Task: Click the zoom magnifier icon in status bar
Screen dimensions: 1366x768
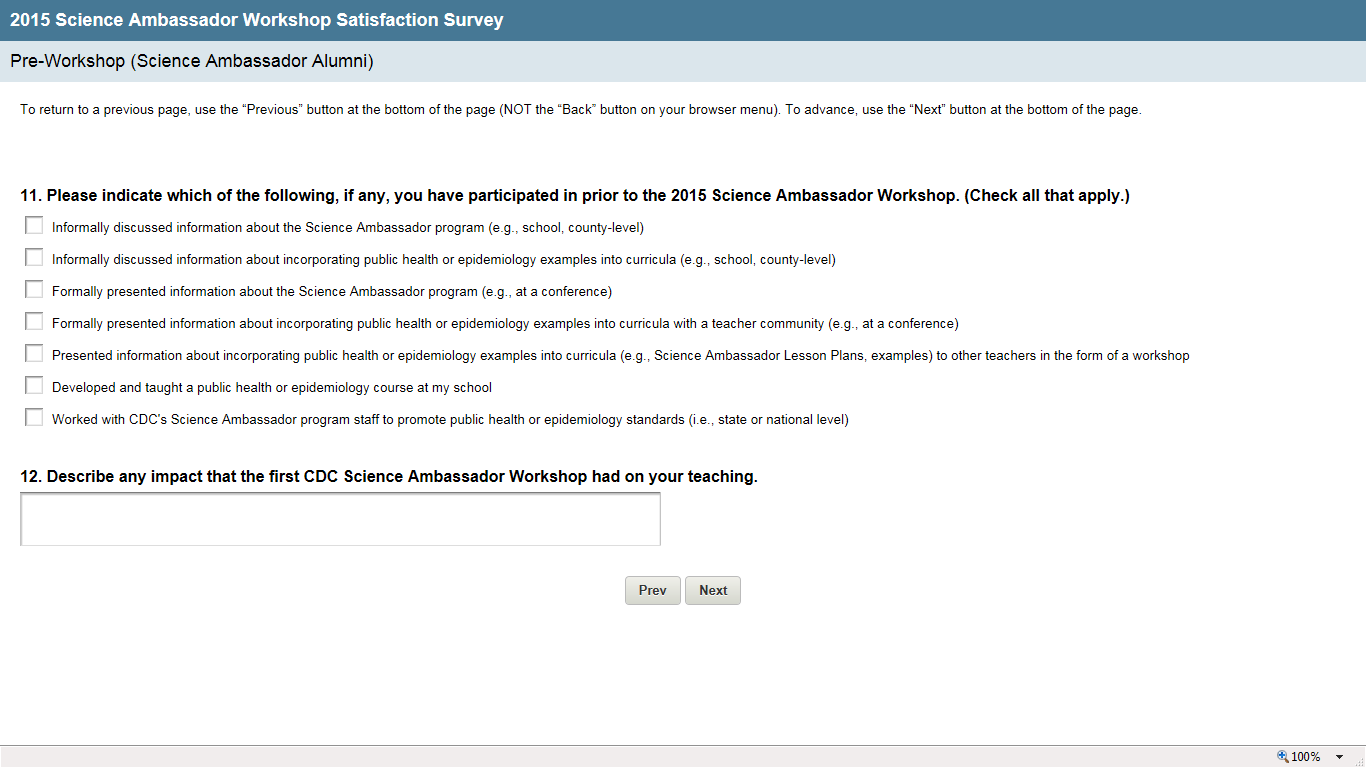Action: click(1283, 757)
